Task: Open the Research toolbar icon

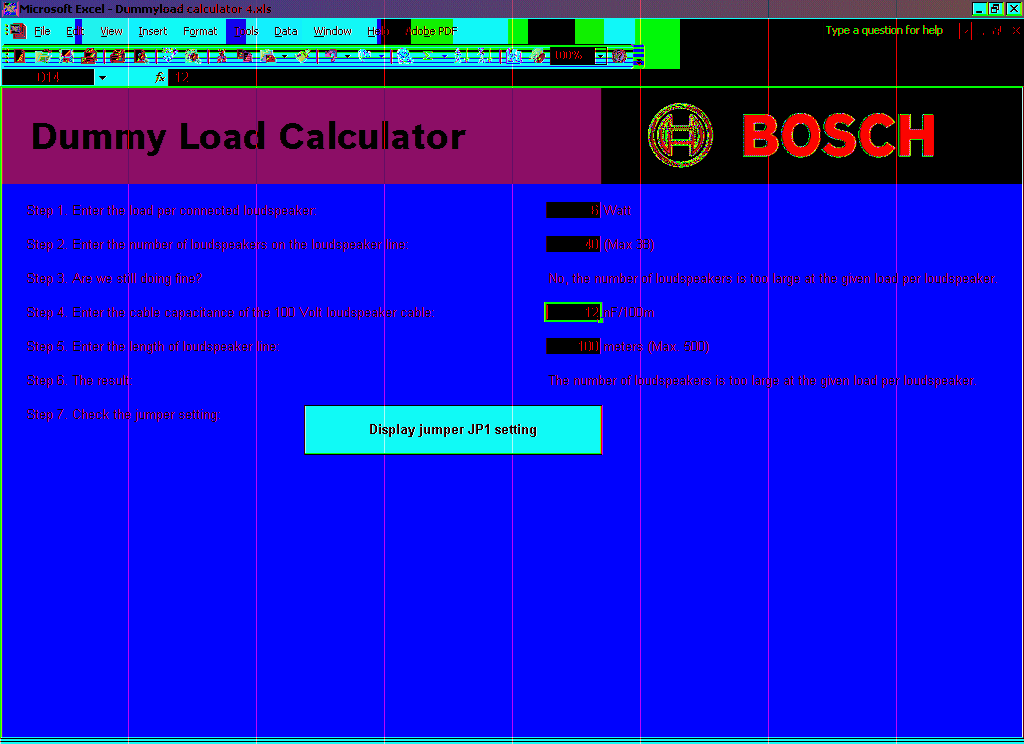Action: [x=193, y=56]
